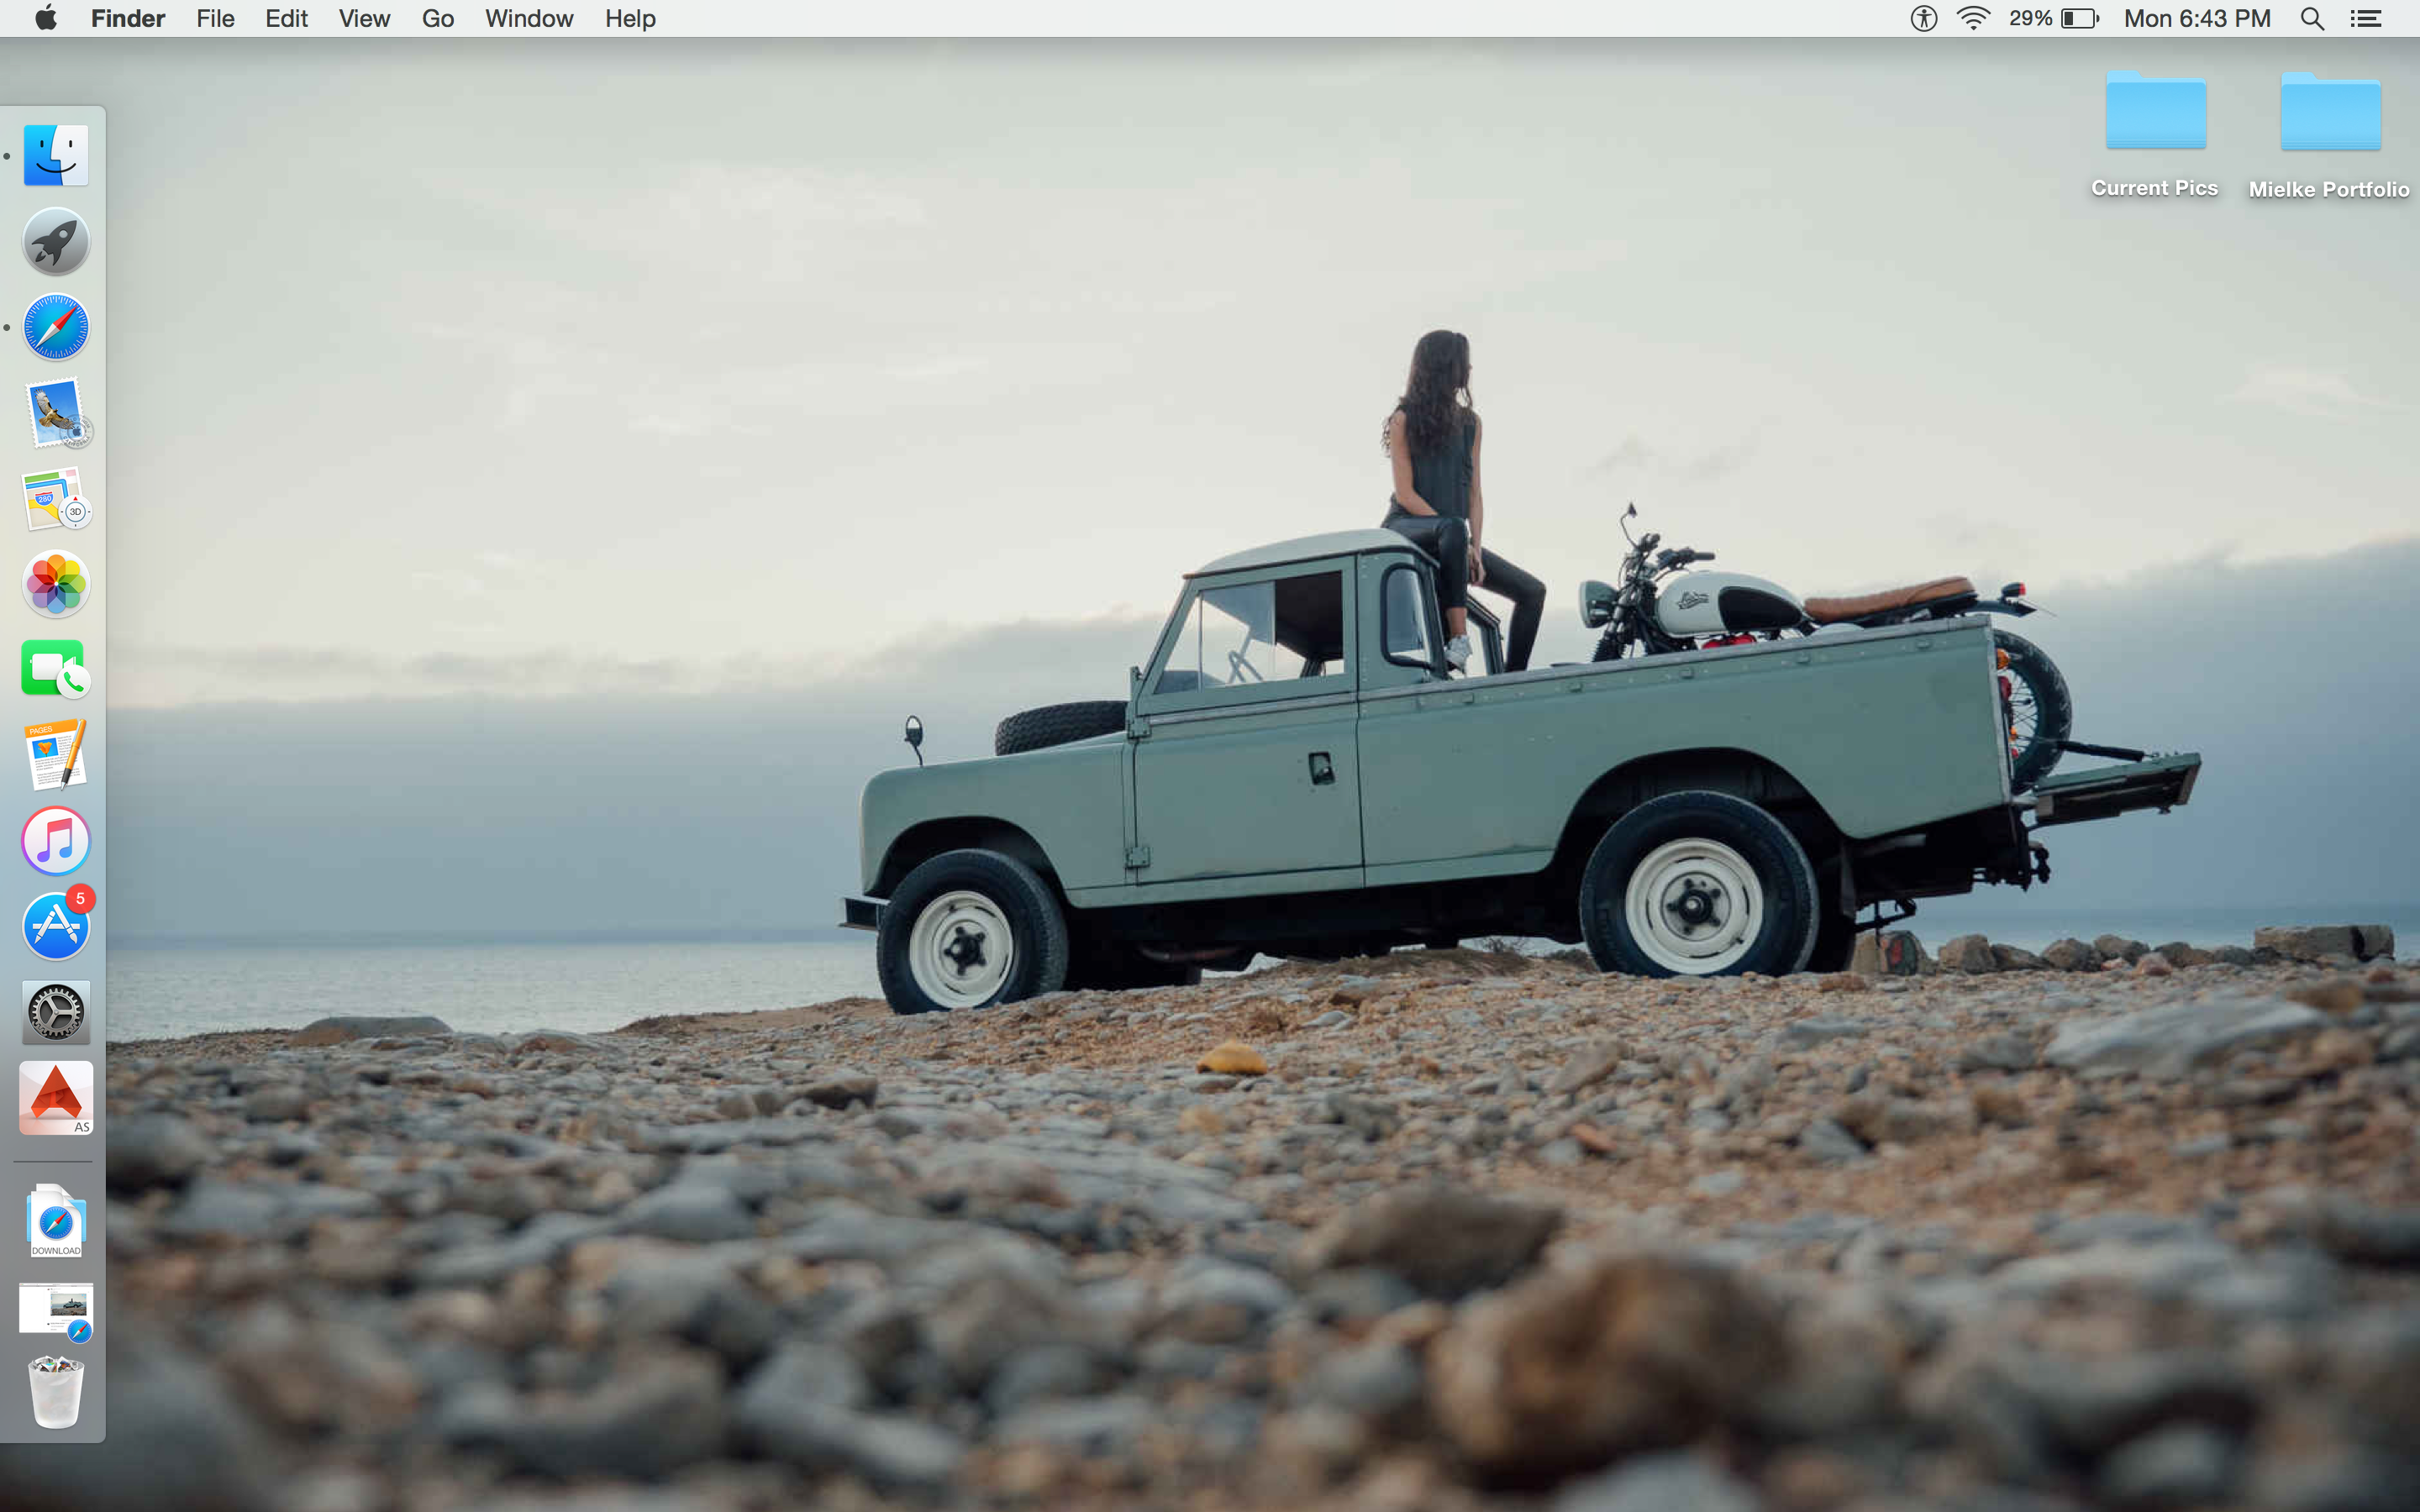Open Photos pinwheel icon in Dock

(56, 584)
